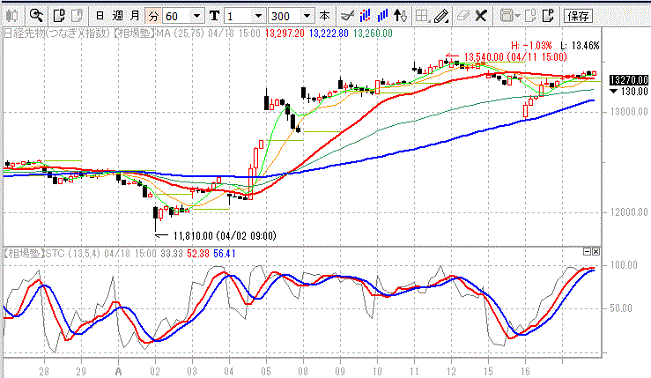Viewport: 651px width, 378px height.
Task: Select the pencil drawing tool
Action: [x=441, y=16]
